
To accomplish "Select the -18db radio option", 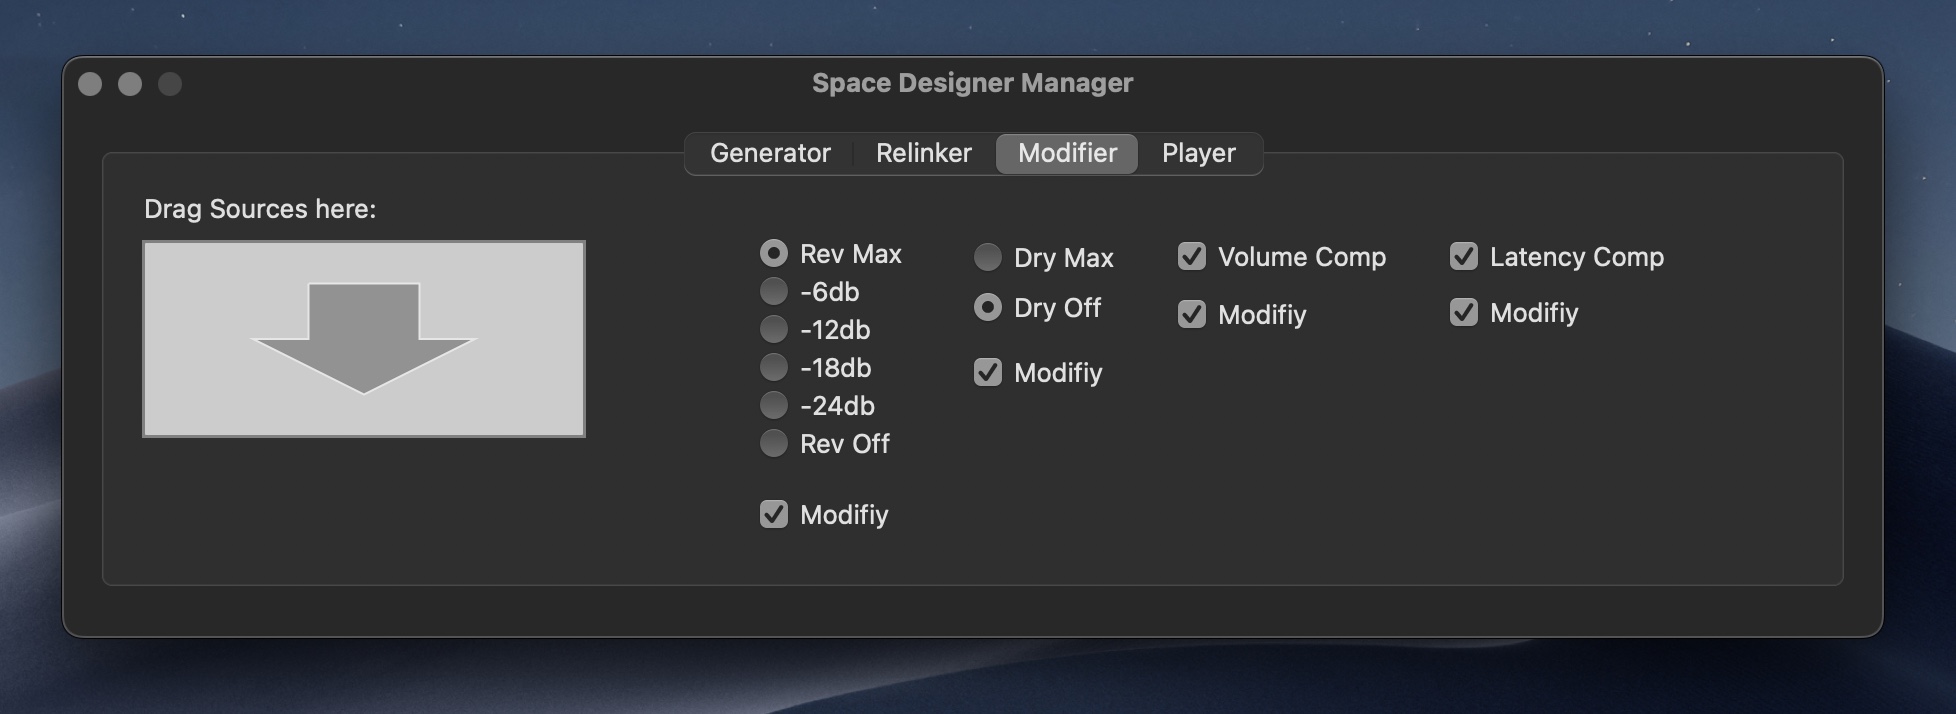I will point(773,367).
